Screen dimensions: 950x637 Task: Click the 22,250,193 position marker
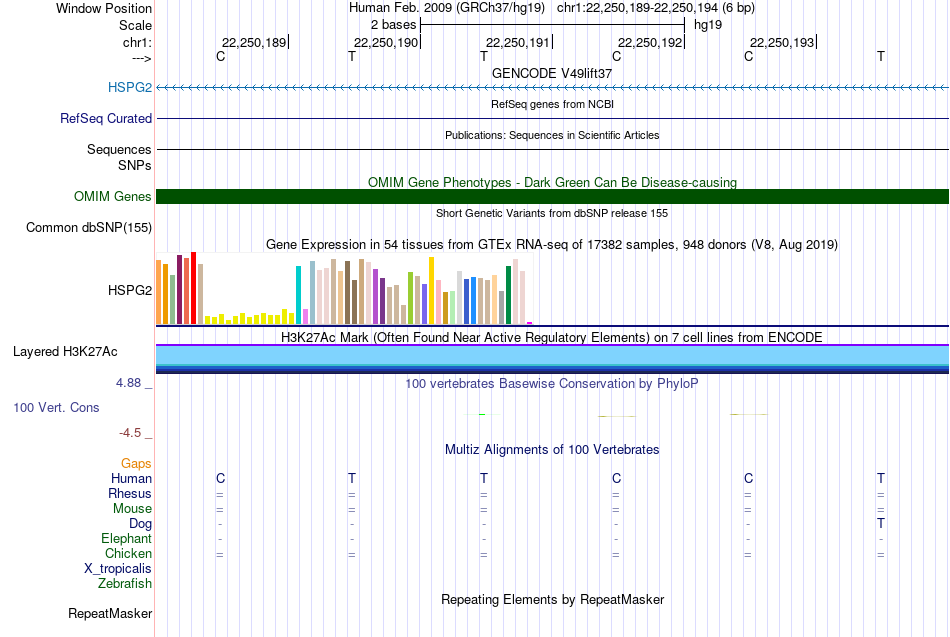[x=782, y=42]
